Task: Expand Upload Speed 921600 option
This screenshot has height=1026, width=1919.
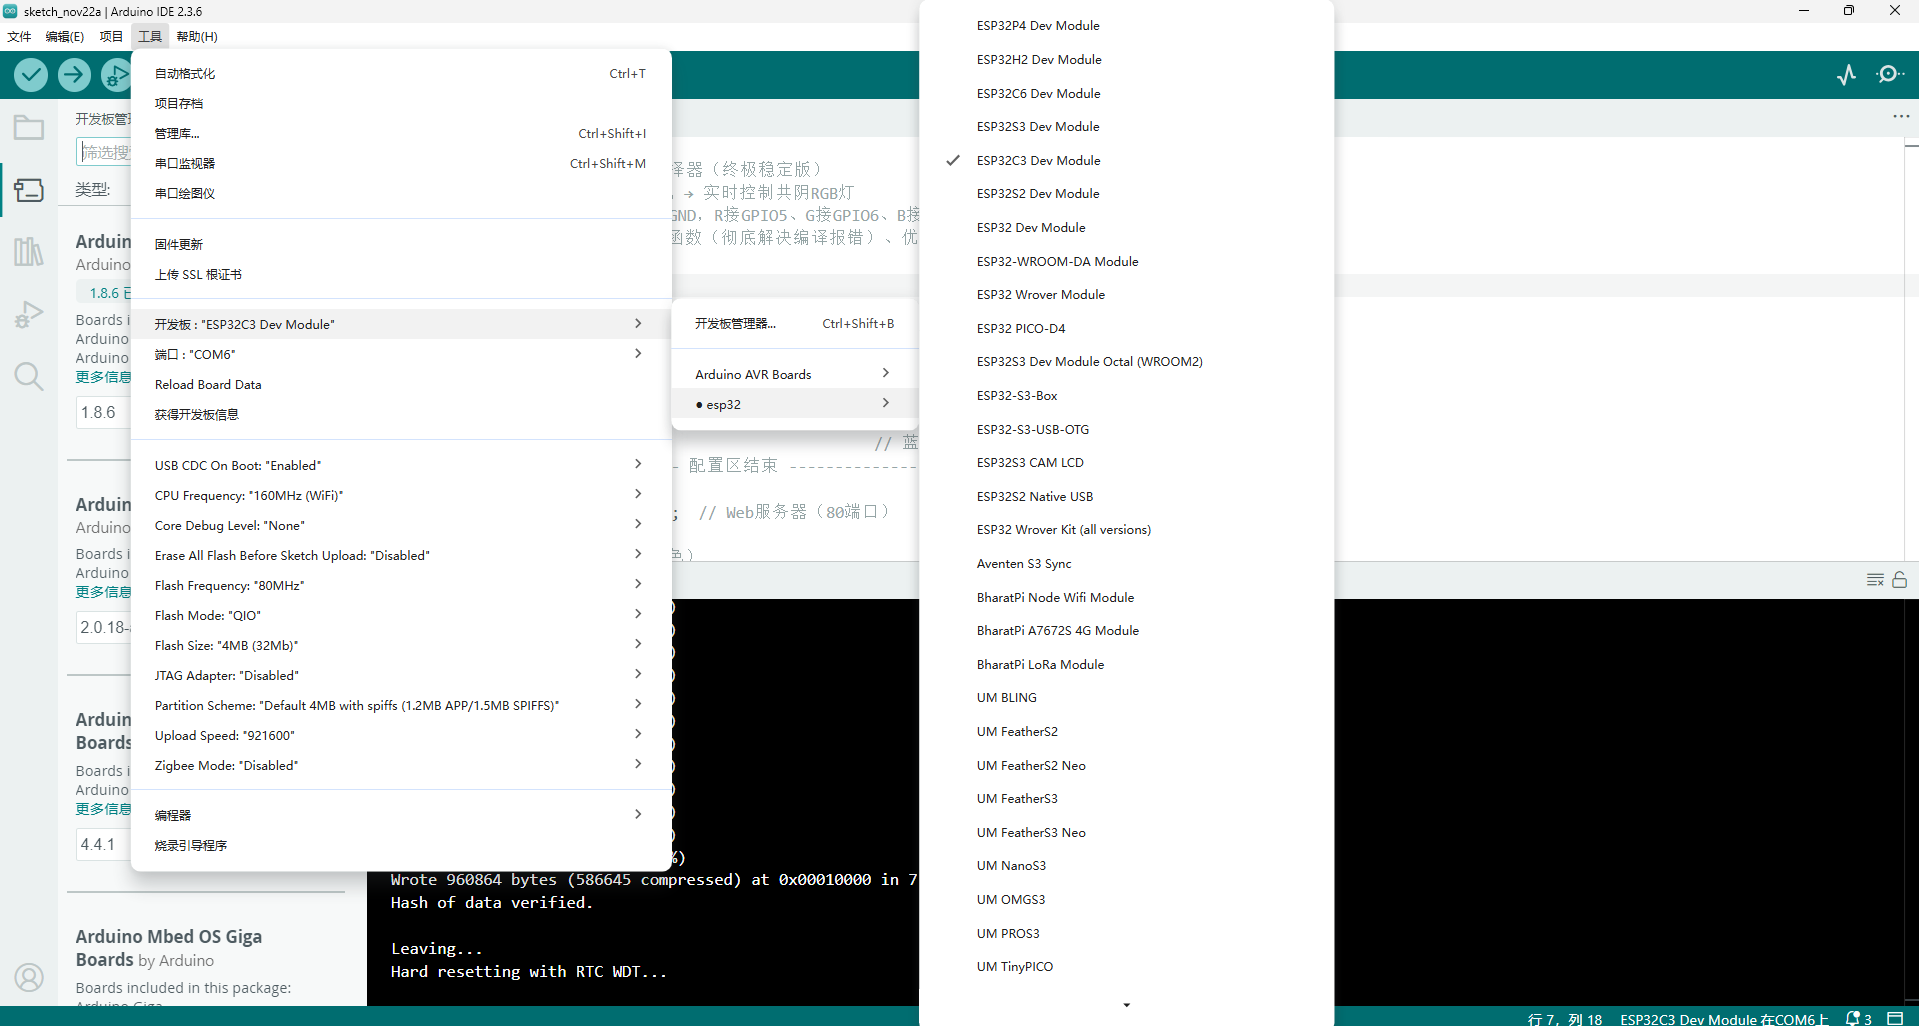Action: [401, 735]
